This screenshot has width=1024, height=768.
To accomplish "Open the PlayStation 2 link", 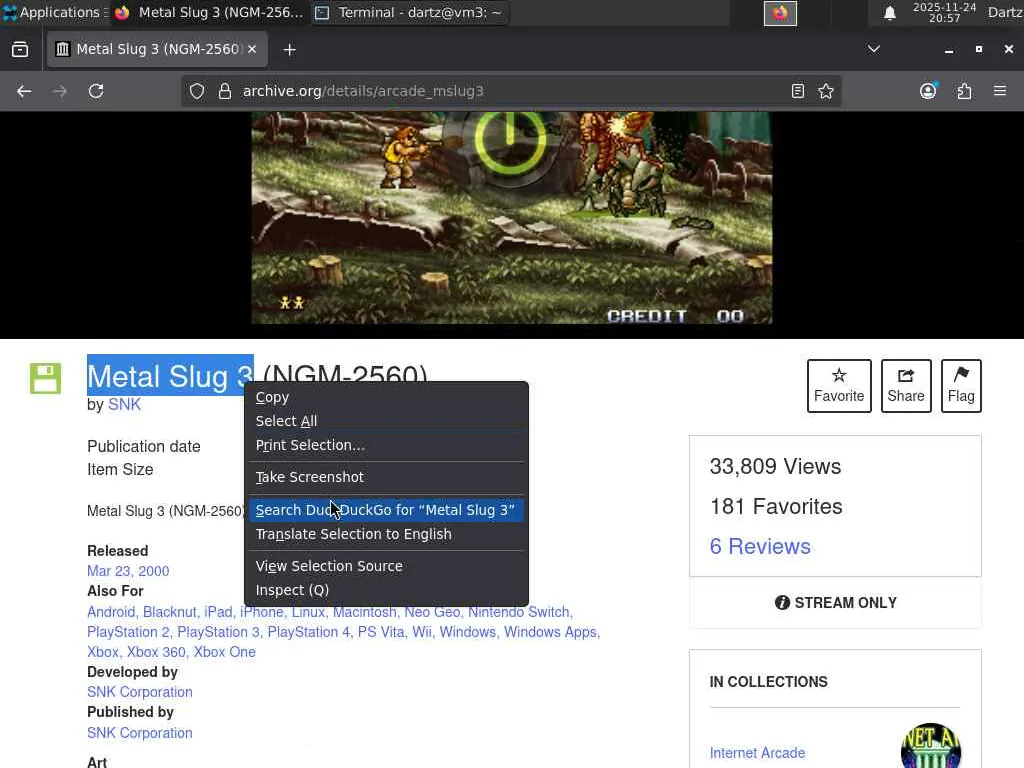I will (x=128, y=632).
